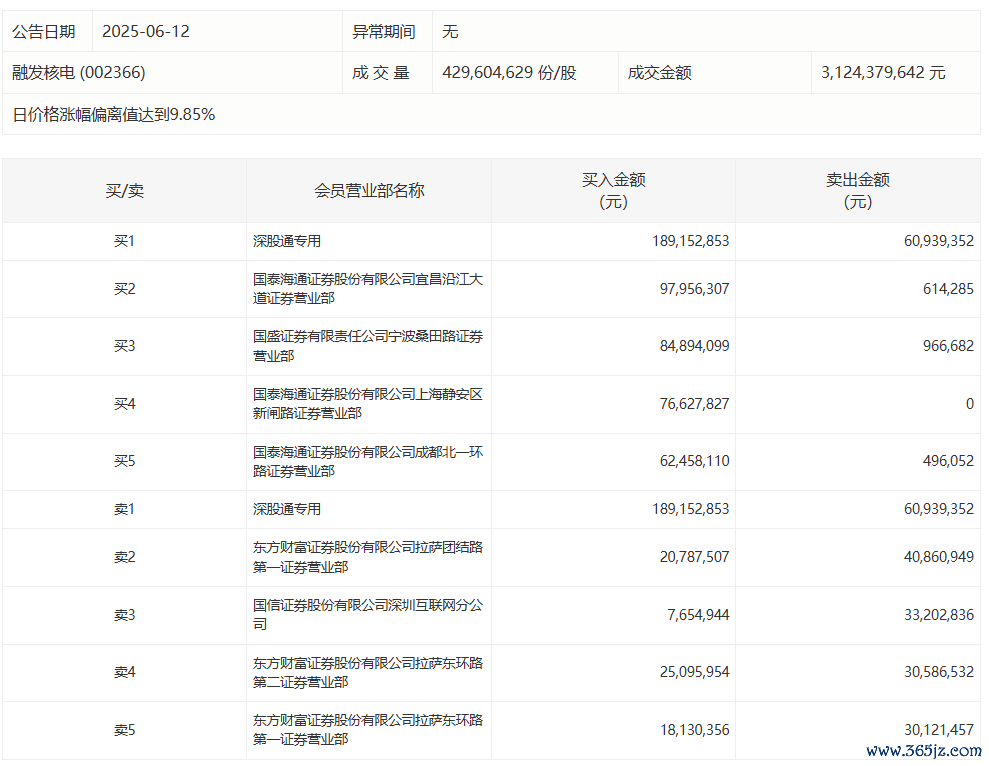Select sell amount 966,682
The width and height of the screenshot is (989, 766).
click(x=948, y=346)
